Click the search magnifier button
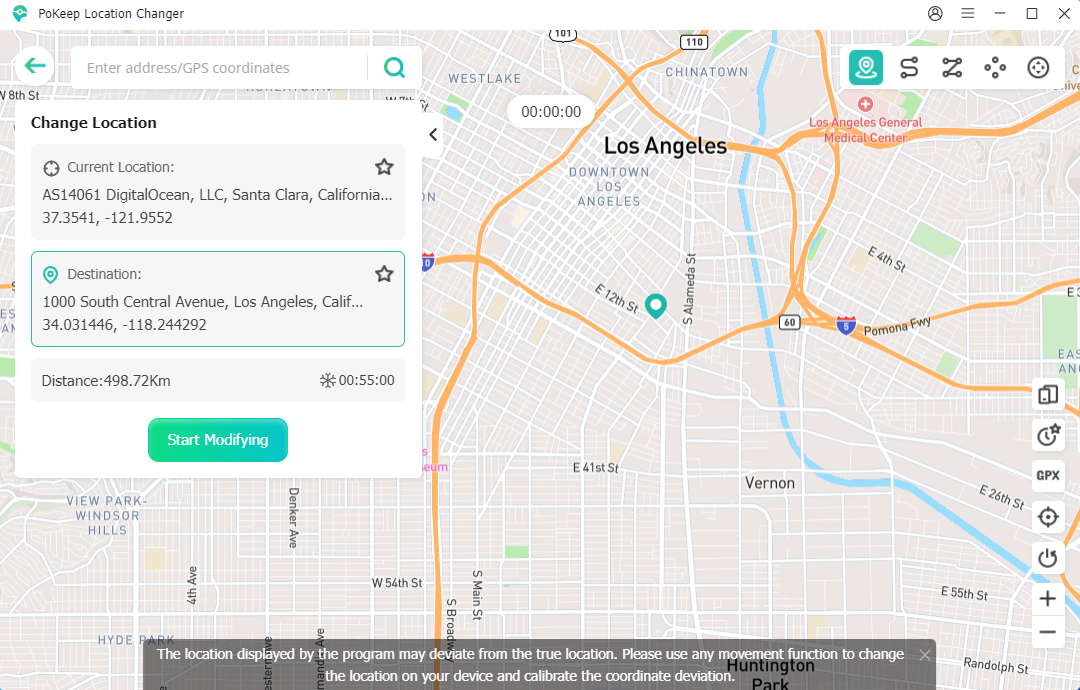This screenshot has height=690, width=1080. tap(395, 68)
